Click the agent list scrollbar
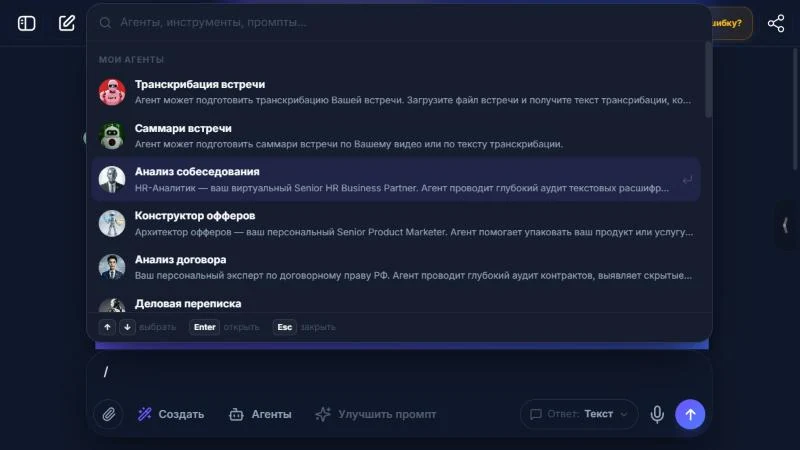This screenshot has height=450, width=800. pyautogui.click(x=708, y=80)
